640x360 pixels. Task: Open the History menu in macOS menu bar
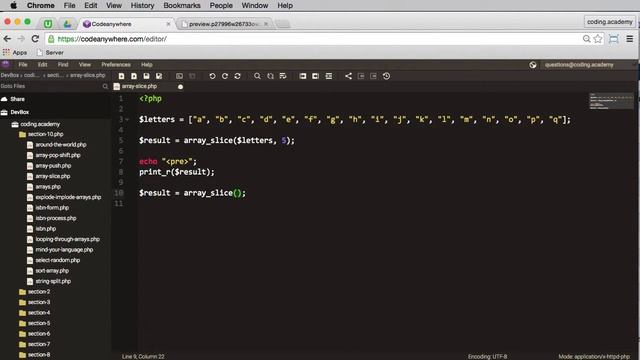tap(142, 5)
